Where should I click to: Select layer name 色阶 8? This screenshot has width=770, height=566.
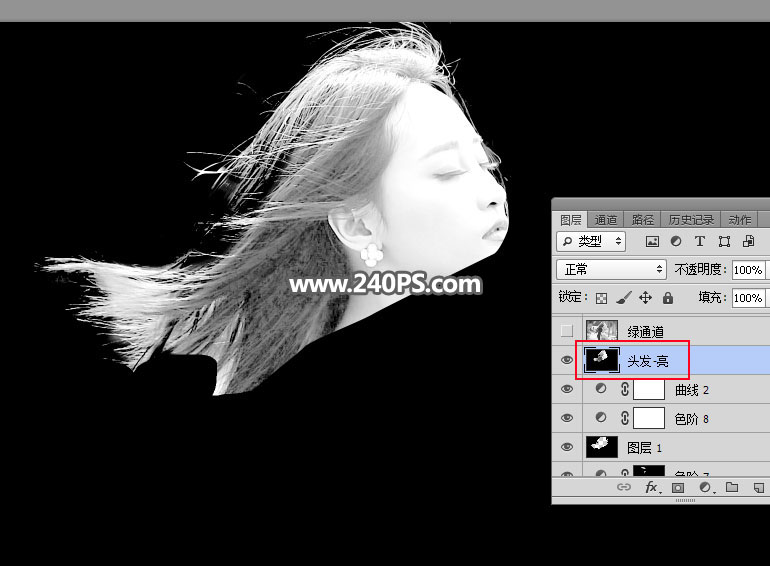tap(692, 419)
